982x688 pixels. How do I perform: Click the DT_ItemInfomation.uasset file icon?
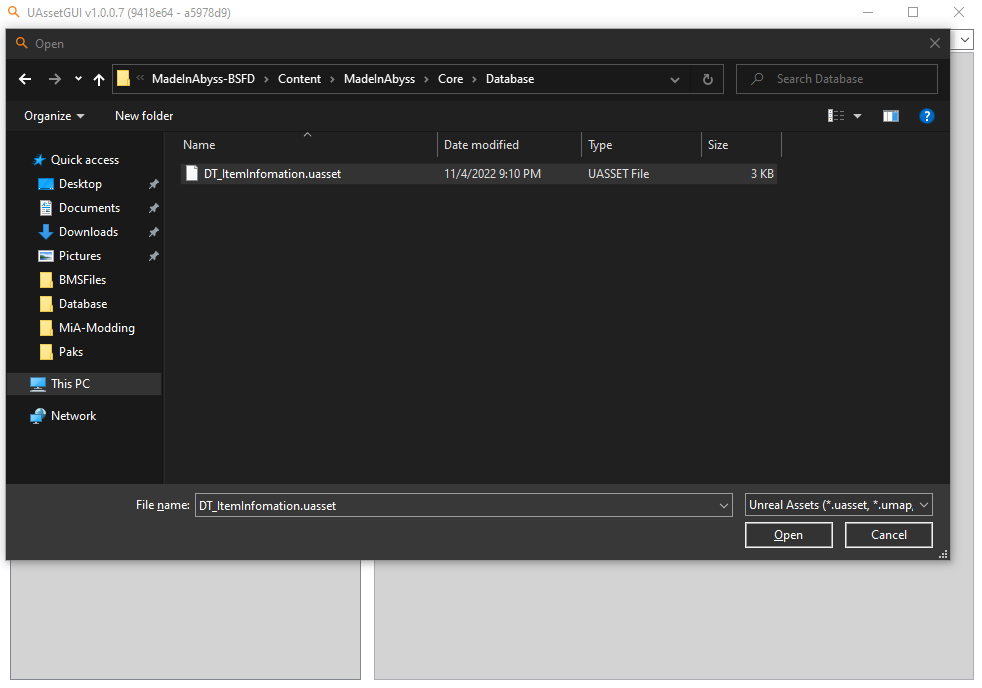click(191, 173)
